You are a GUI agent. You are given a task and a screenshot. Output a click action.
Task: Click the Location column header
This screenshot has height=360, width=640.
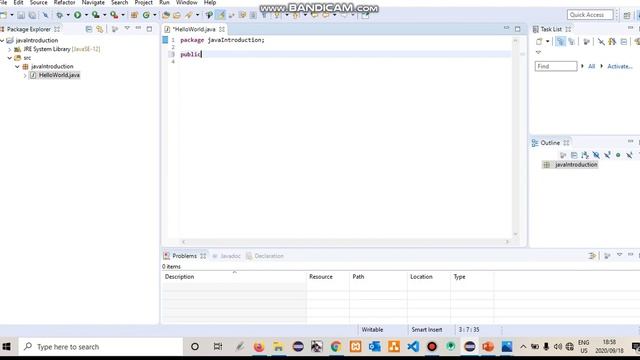429,277
